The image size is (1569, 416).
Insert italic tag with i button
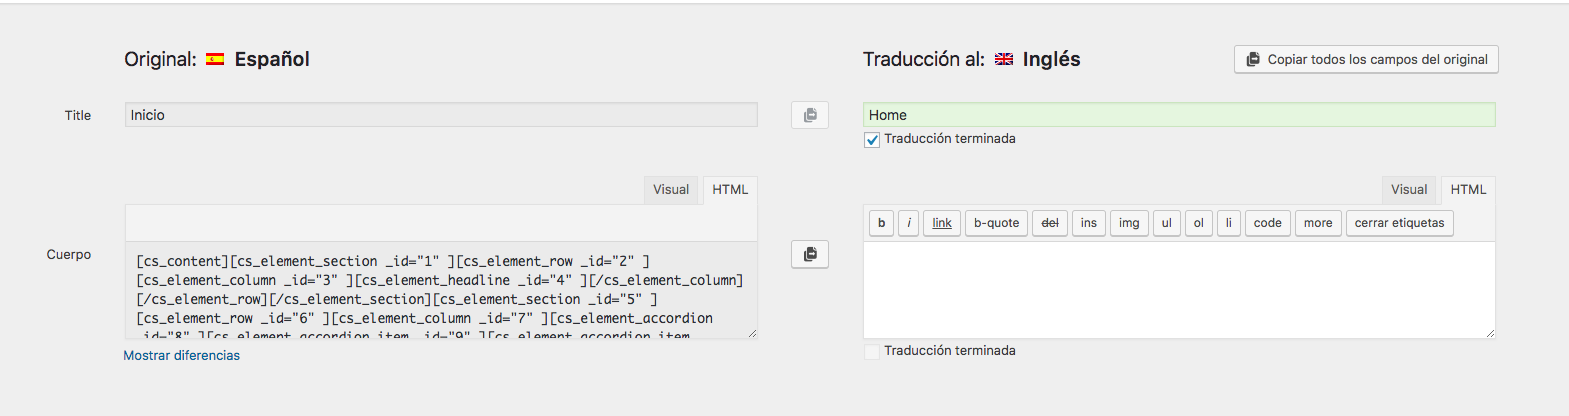point(909,223)
